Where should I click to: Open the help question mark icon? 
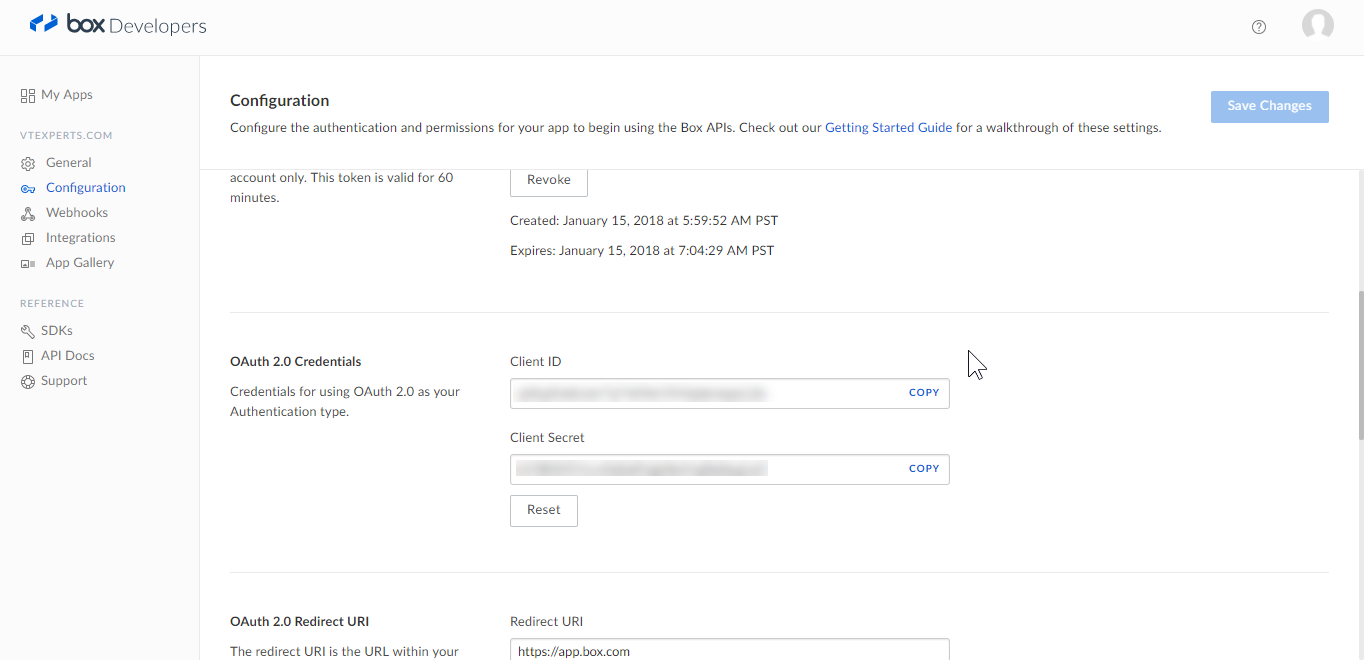coord(1259,27)
